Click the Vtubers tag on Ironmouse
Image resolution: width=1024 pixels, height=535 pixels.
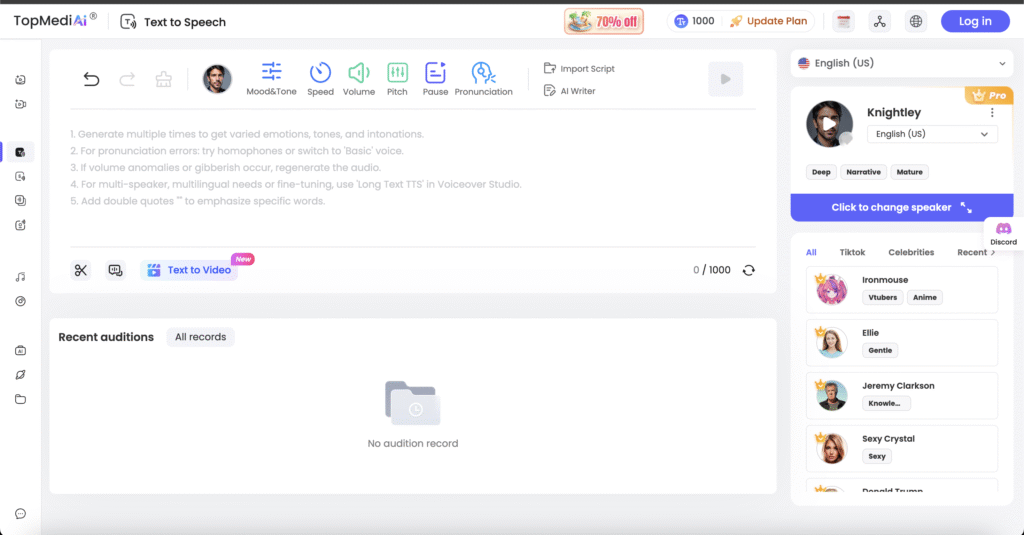(882, 297)
